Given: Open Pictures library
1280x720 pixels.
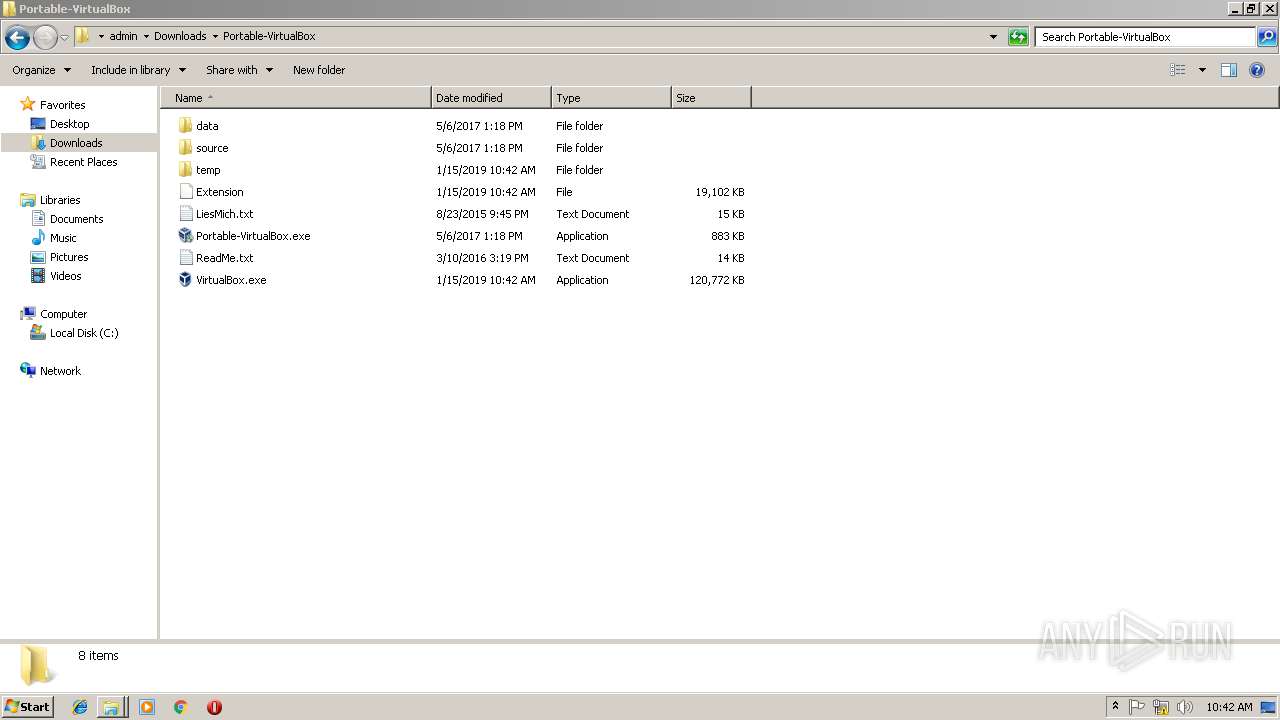Looking at the screenshot, I should 69,257.
